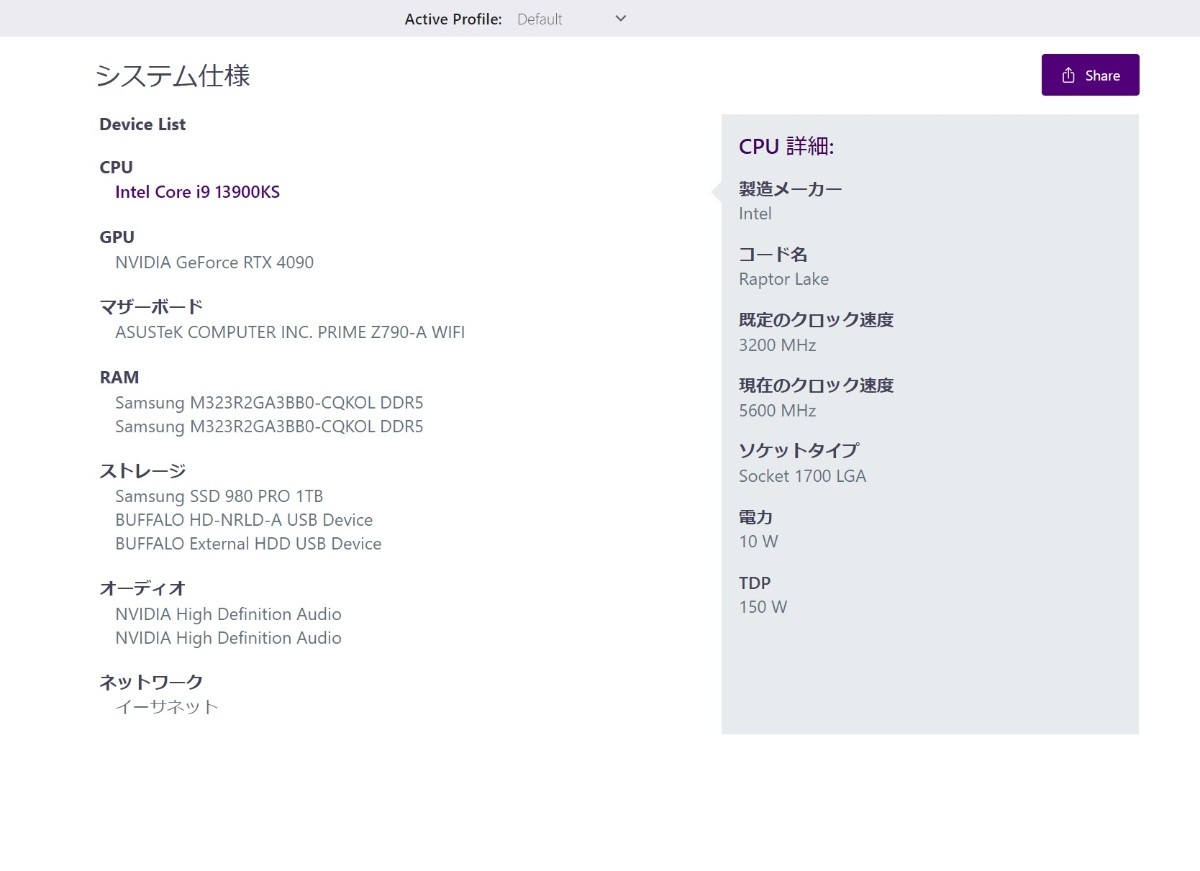Select the Intel Core i9 13900KS device
The height and width of the screenshot is (871, 1200).
tap(197, 192)
